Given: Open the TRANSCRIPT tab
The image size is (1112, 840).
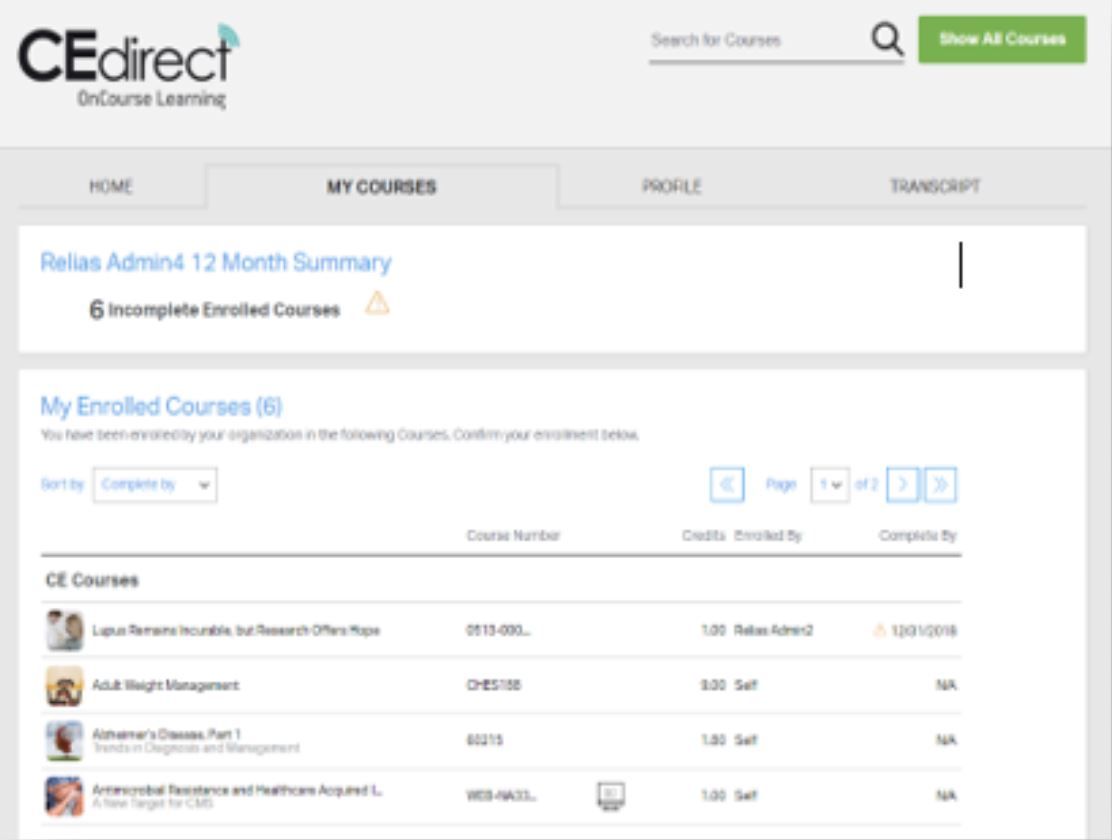Looking at the screenshot, I should (935, 187).
